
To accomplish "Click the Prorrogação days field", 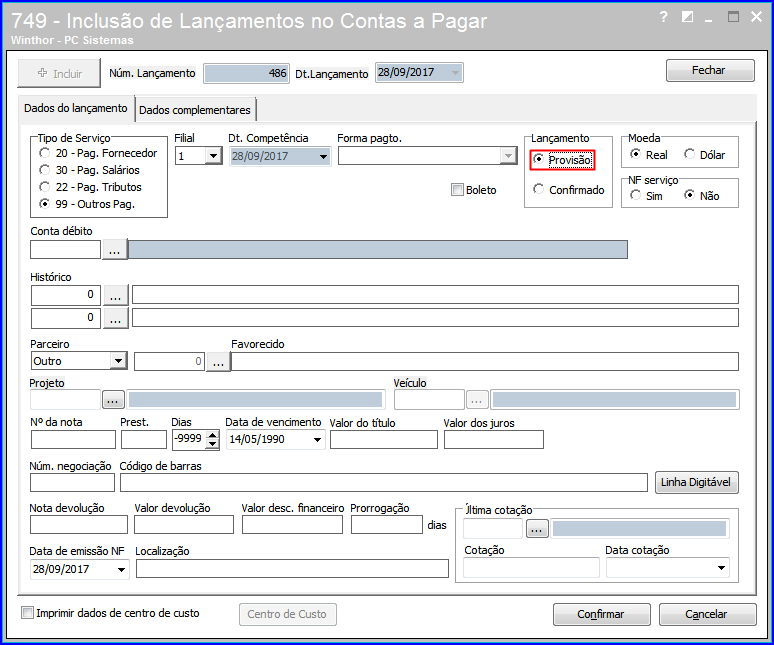I will pyautogui.click(x=387, y=525).
